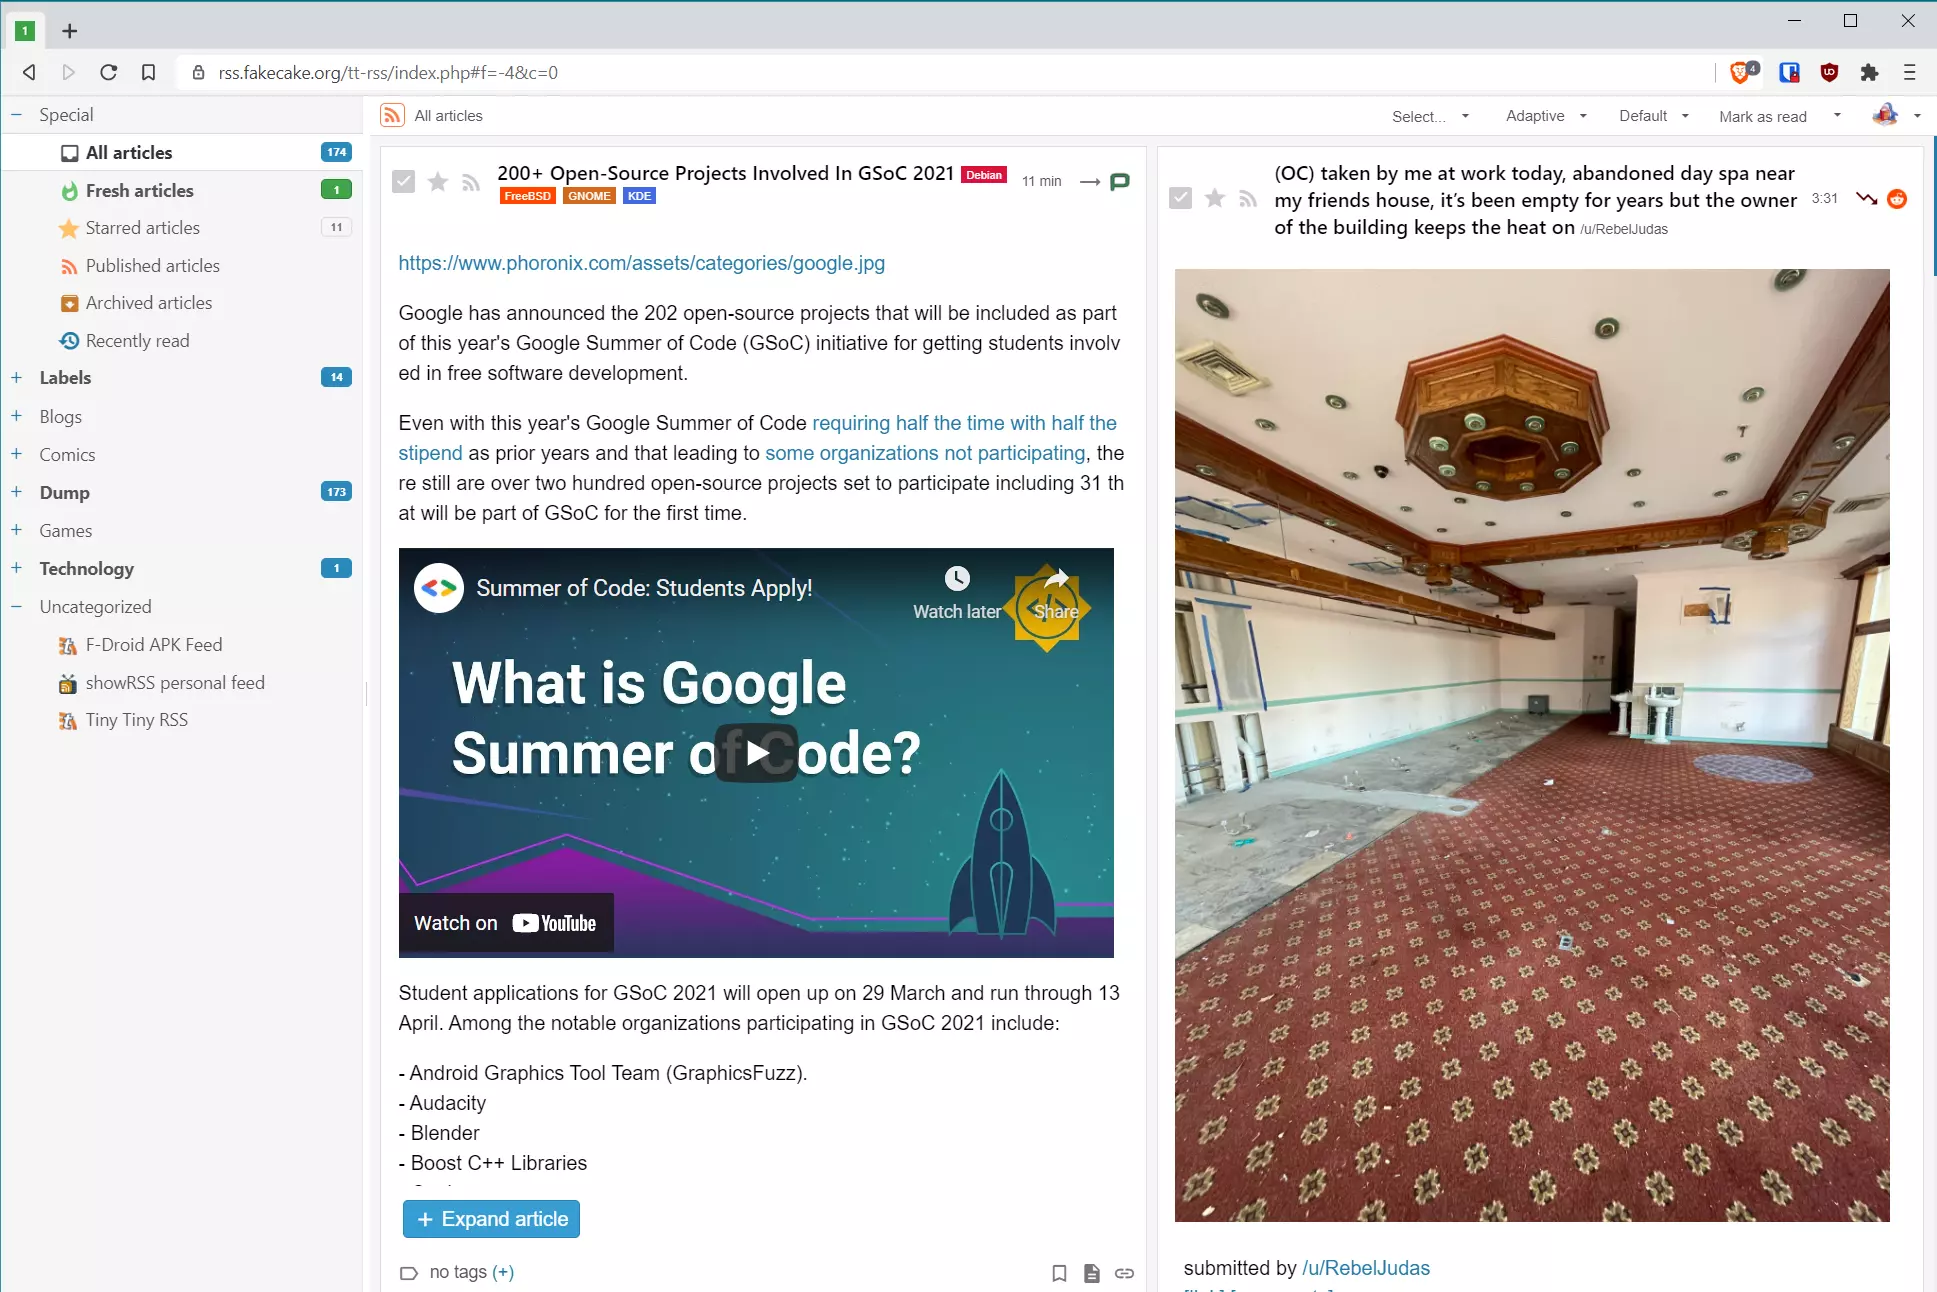Click the publish feed icon on GSoC article

471,181
